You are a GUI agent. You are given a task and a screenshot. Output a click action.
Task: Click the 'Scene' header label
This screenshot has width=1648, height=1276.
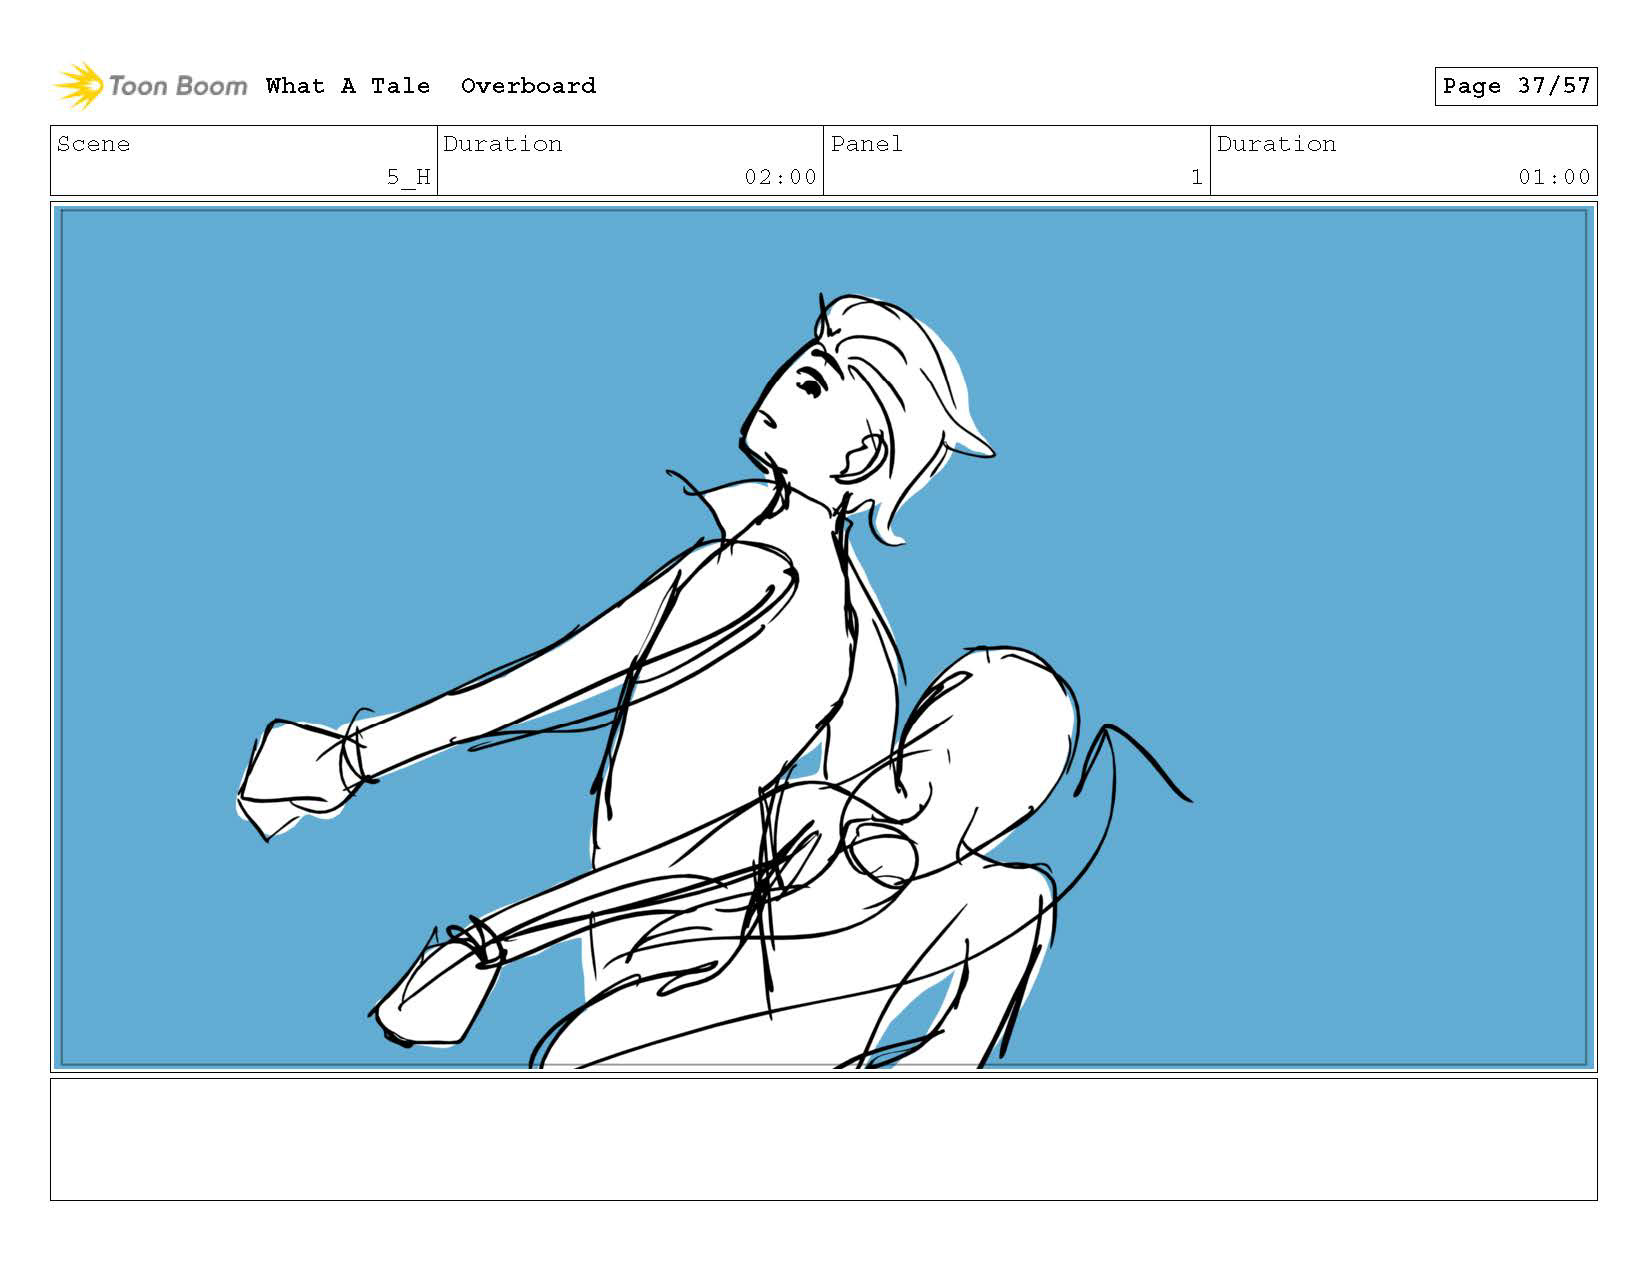click(x=94, y=144)
